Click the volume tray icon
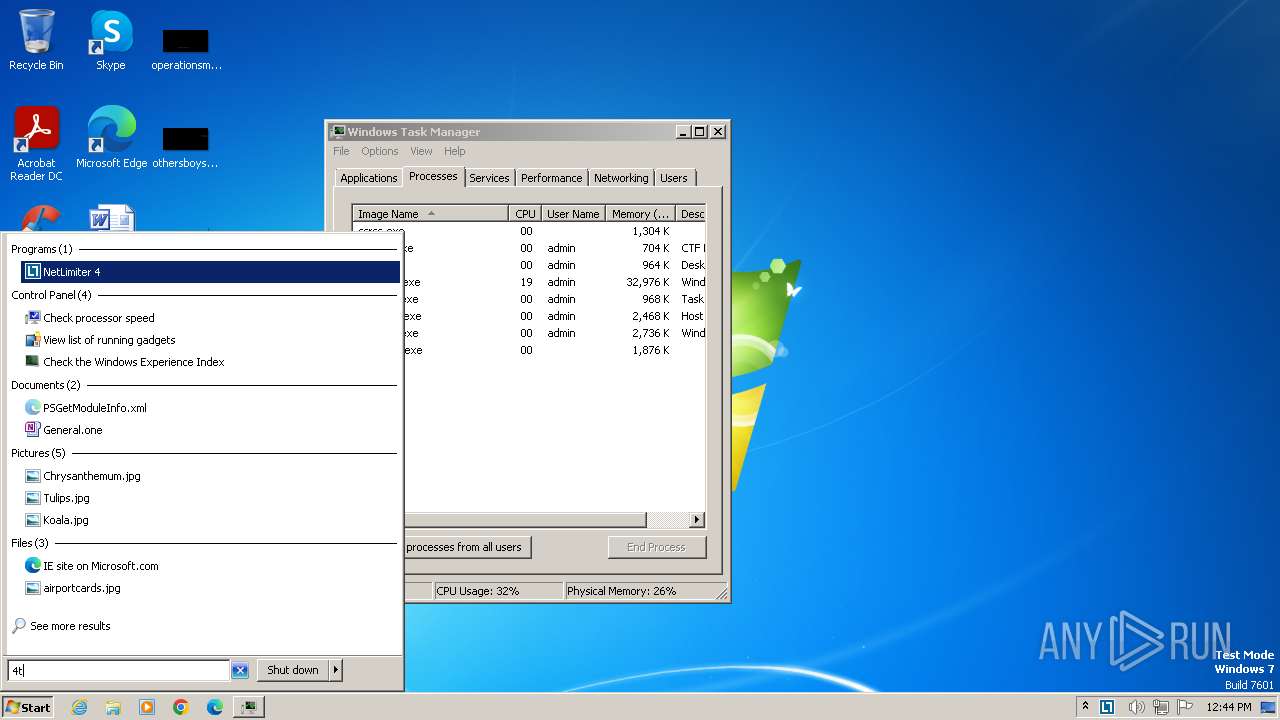Screen dimensions: 1280x720 (1137, 707)
